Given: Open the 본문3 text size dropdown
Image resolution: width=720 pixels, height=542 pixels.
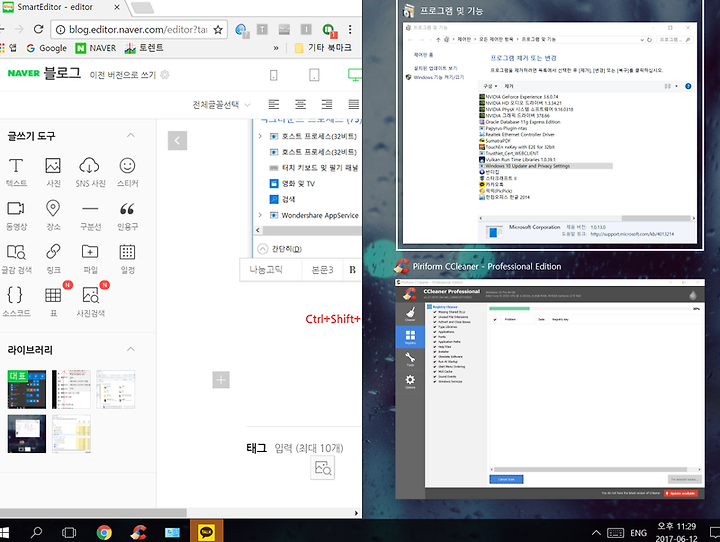Looking at the screenshot, I should [322, 270].
